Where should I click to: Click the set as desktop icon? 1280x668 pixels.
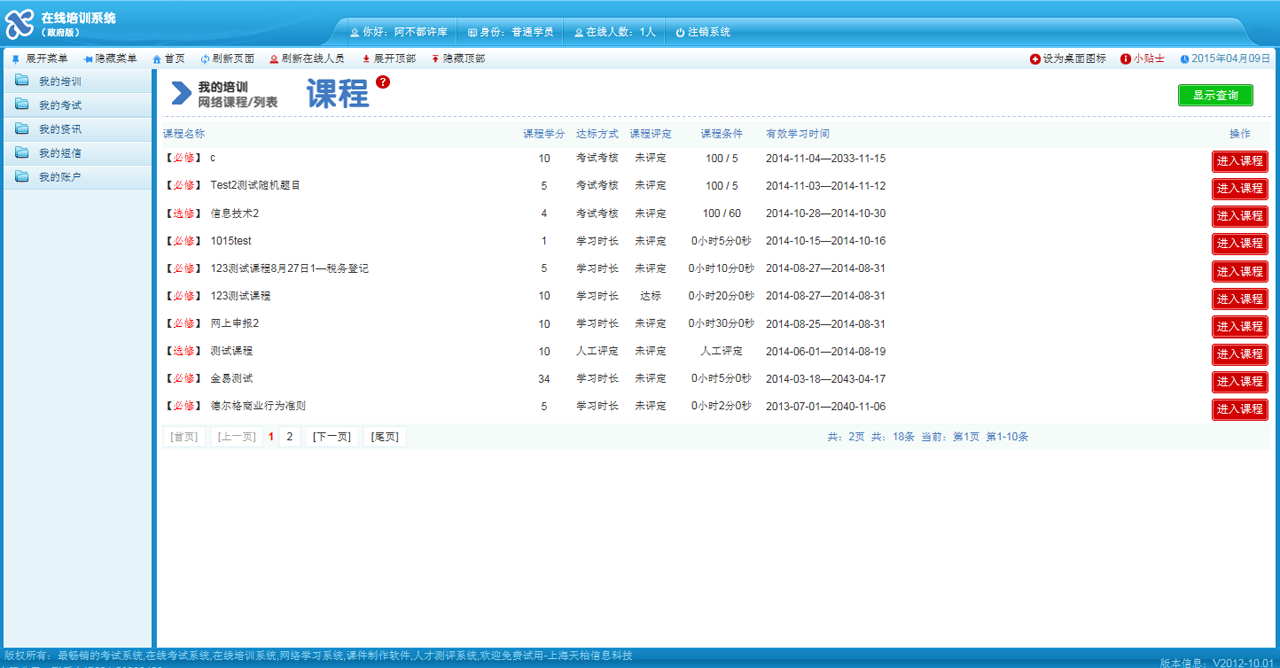click(x=1035, y=59)
